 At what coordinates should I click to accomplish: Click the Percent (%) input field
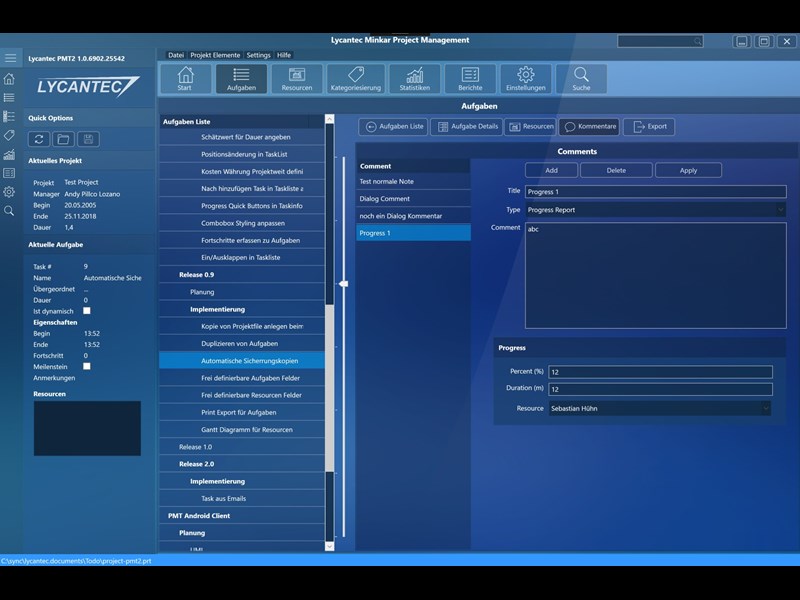pyautogui.click(x=660, y=372)
